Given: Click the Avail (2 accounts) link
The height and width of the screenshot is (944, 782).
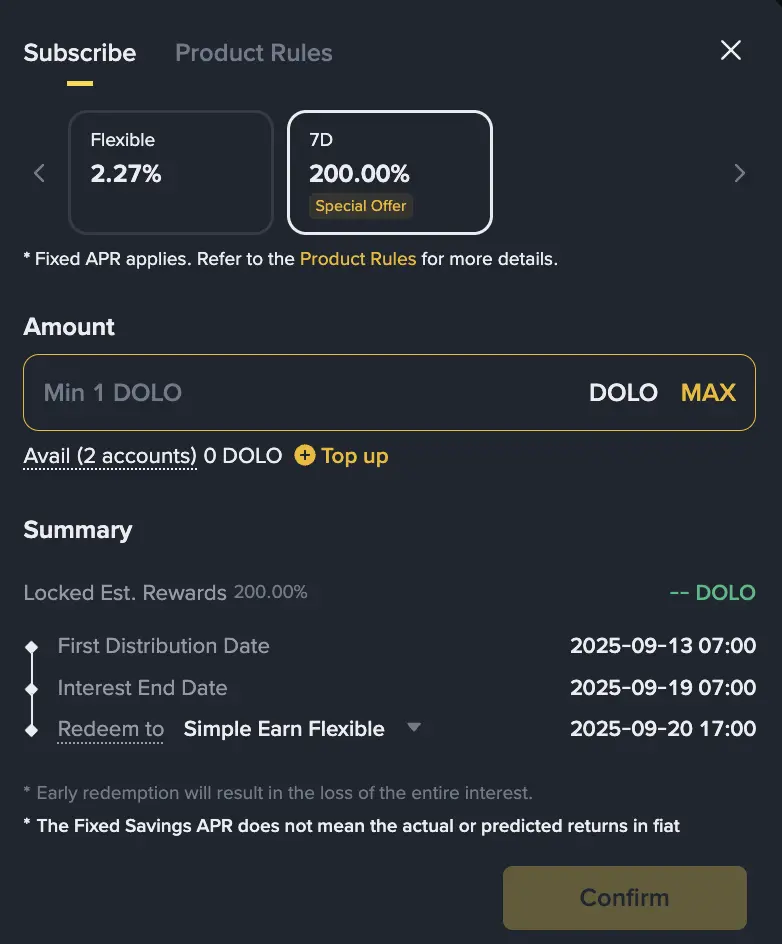Looking at the screenshot, I should (x=109, y=456).
